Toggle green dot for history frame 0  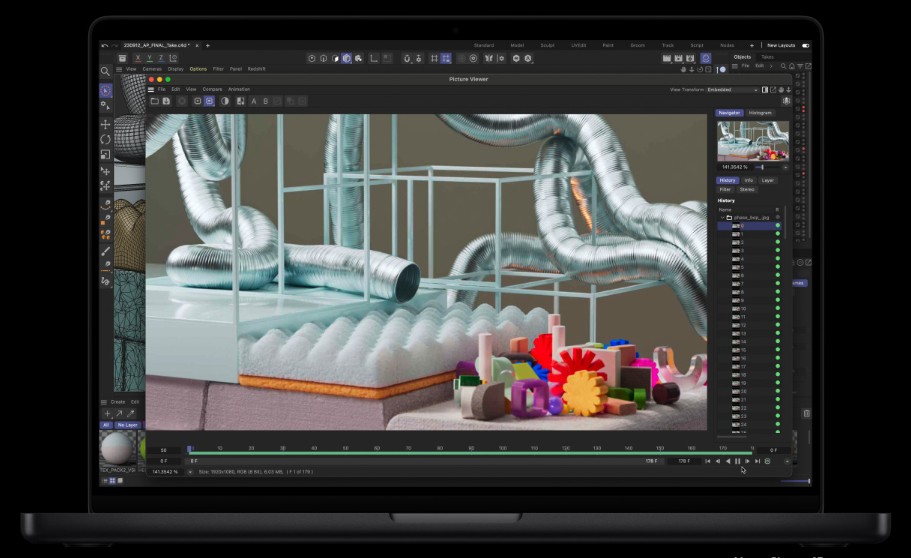(x=777, y=226)
